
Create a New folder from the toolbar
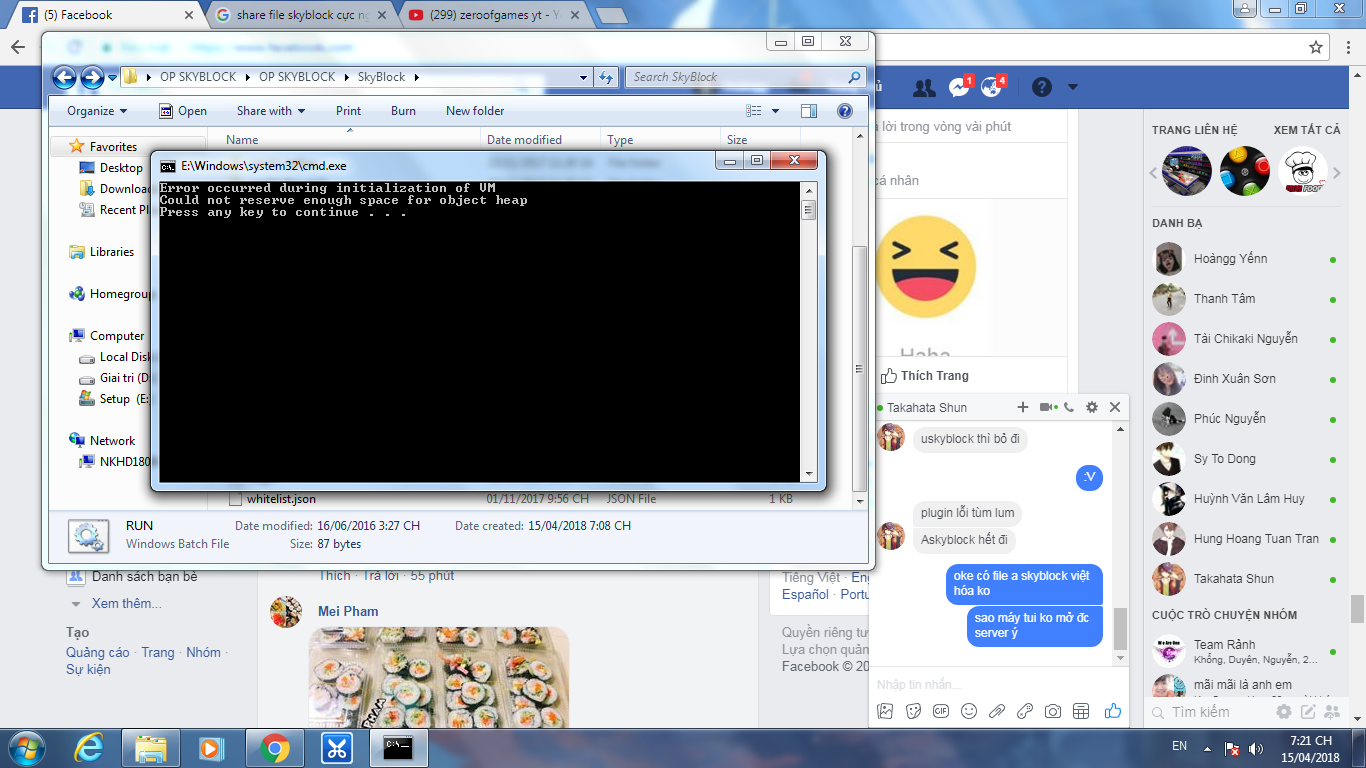[x=475, y=111]
